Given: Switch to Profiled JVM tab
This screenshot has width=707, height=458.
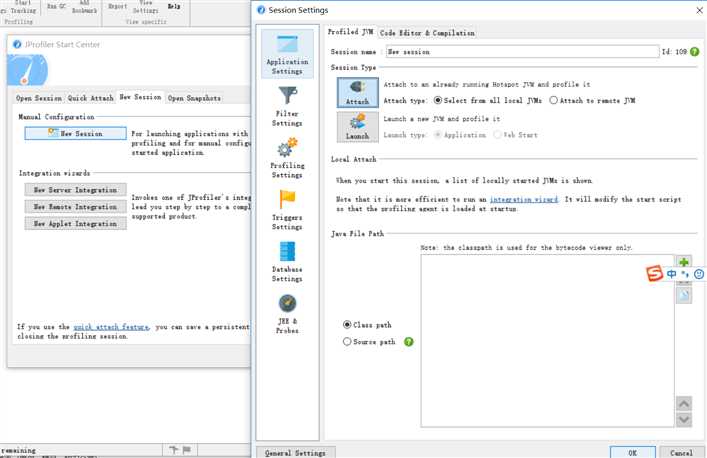Looking at the screenshot, I should tap(350, 32).
